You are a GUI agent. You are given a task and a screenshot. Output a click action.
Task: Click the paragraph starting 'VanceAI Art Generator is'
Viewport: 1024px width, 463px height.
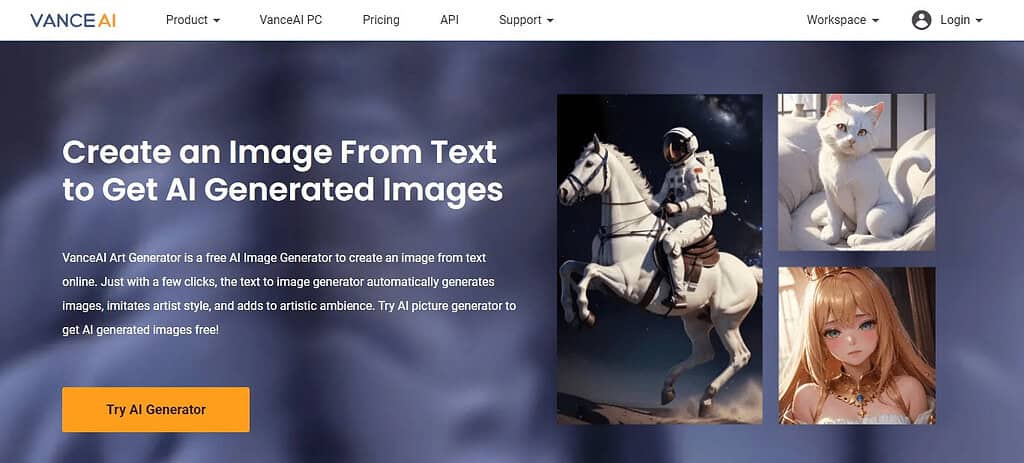click(289, 294)
